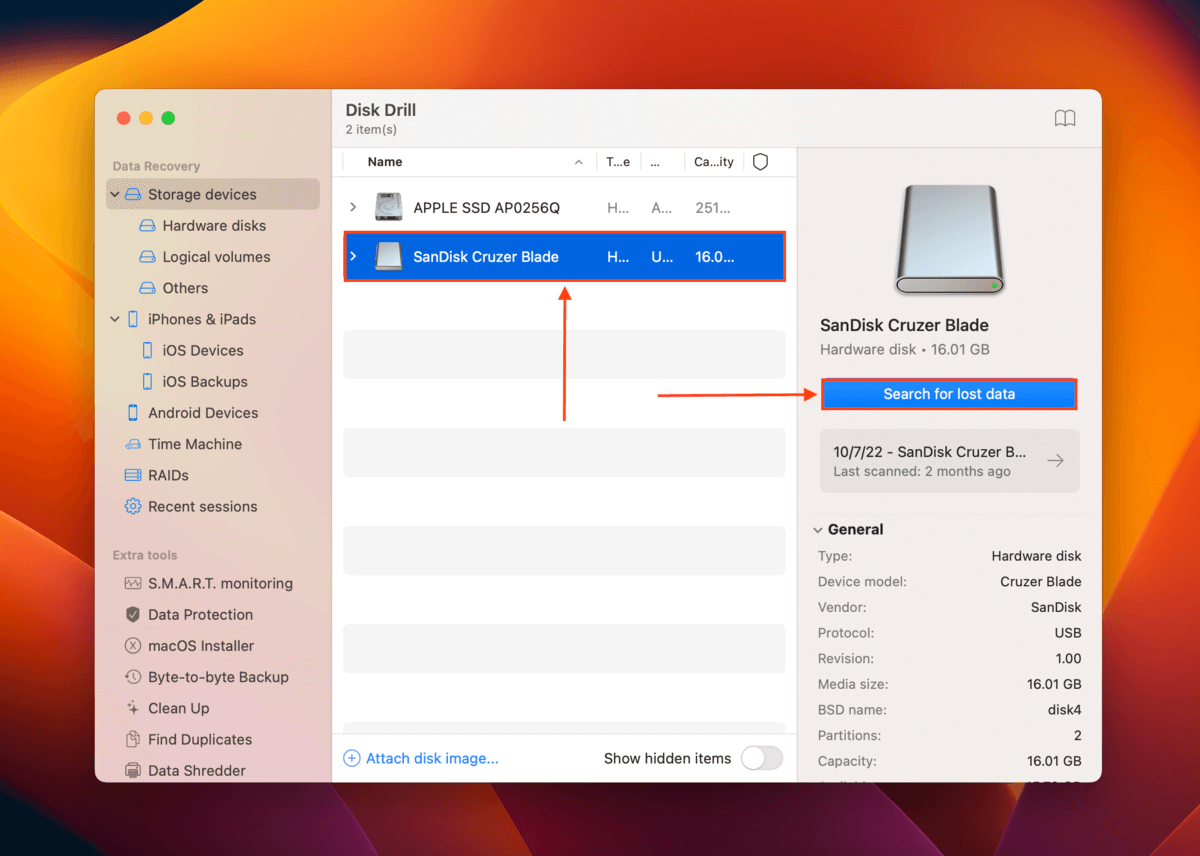Screen dimensions: 1200x856
Task: Expand the SanDisk Cruzer Blade row
Action: click(353, 257)
